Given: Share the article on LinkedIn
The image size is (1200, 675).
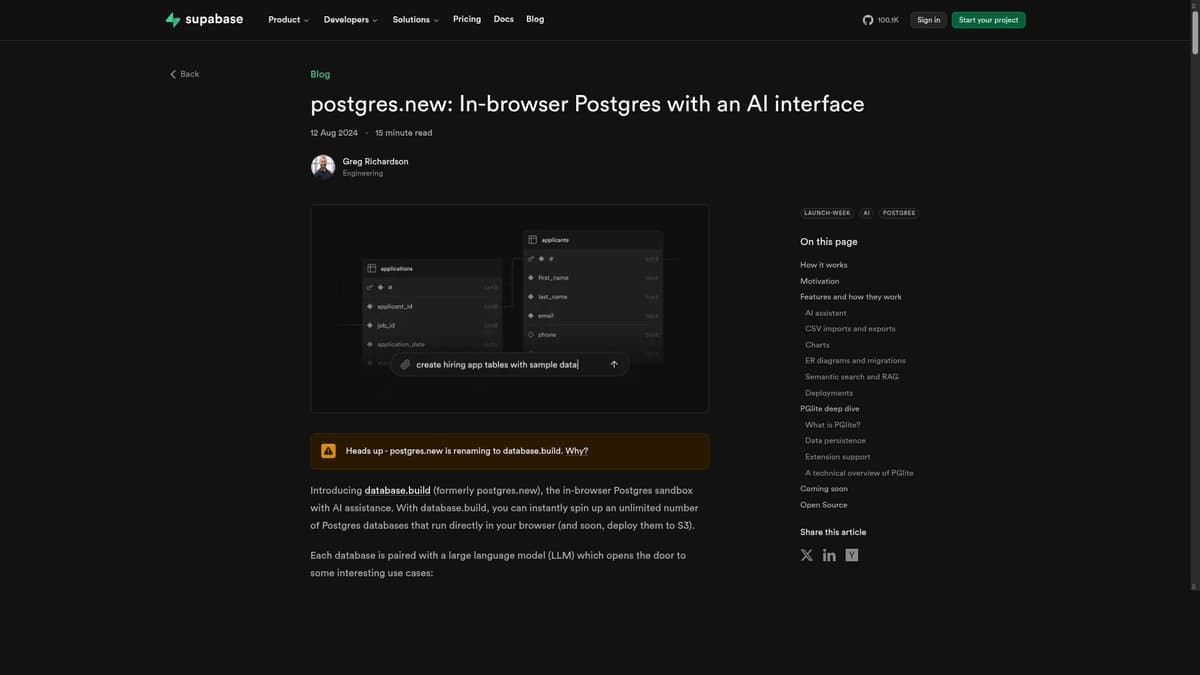Looking at the screenshot, I should 829,554.
